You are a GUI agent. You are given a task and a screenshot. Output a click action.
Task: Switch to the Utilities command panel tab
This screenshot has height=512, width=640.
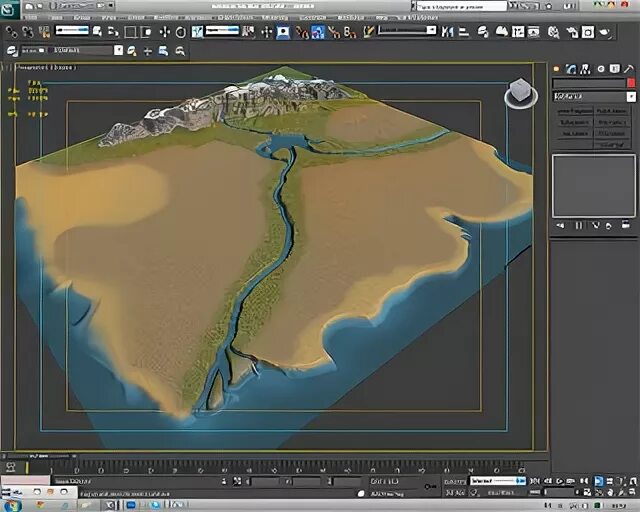point(630,69)
